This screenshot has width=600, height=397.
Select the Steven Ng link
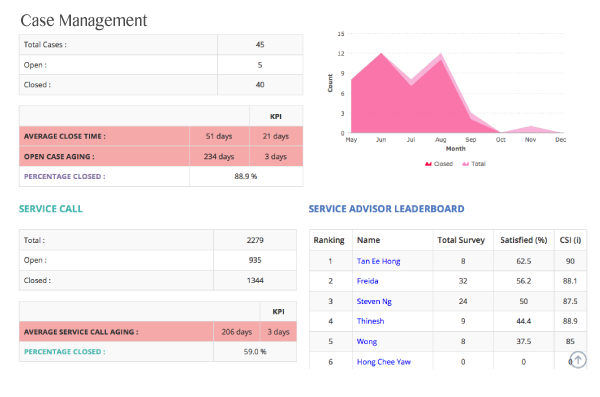pos(374,301)
